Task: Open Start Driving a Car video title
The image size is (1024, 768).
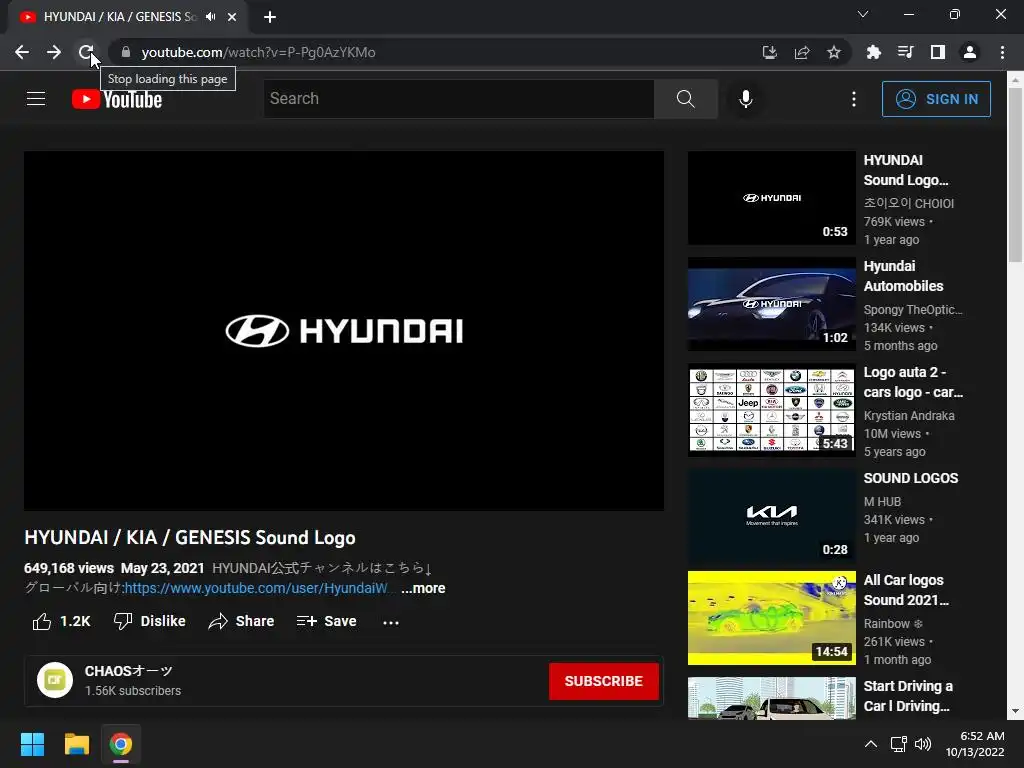Action: click(908, 696)
